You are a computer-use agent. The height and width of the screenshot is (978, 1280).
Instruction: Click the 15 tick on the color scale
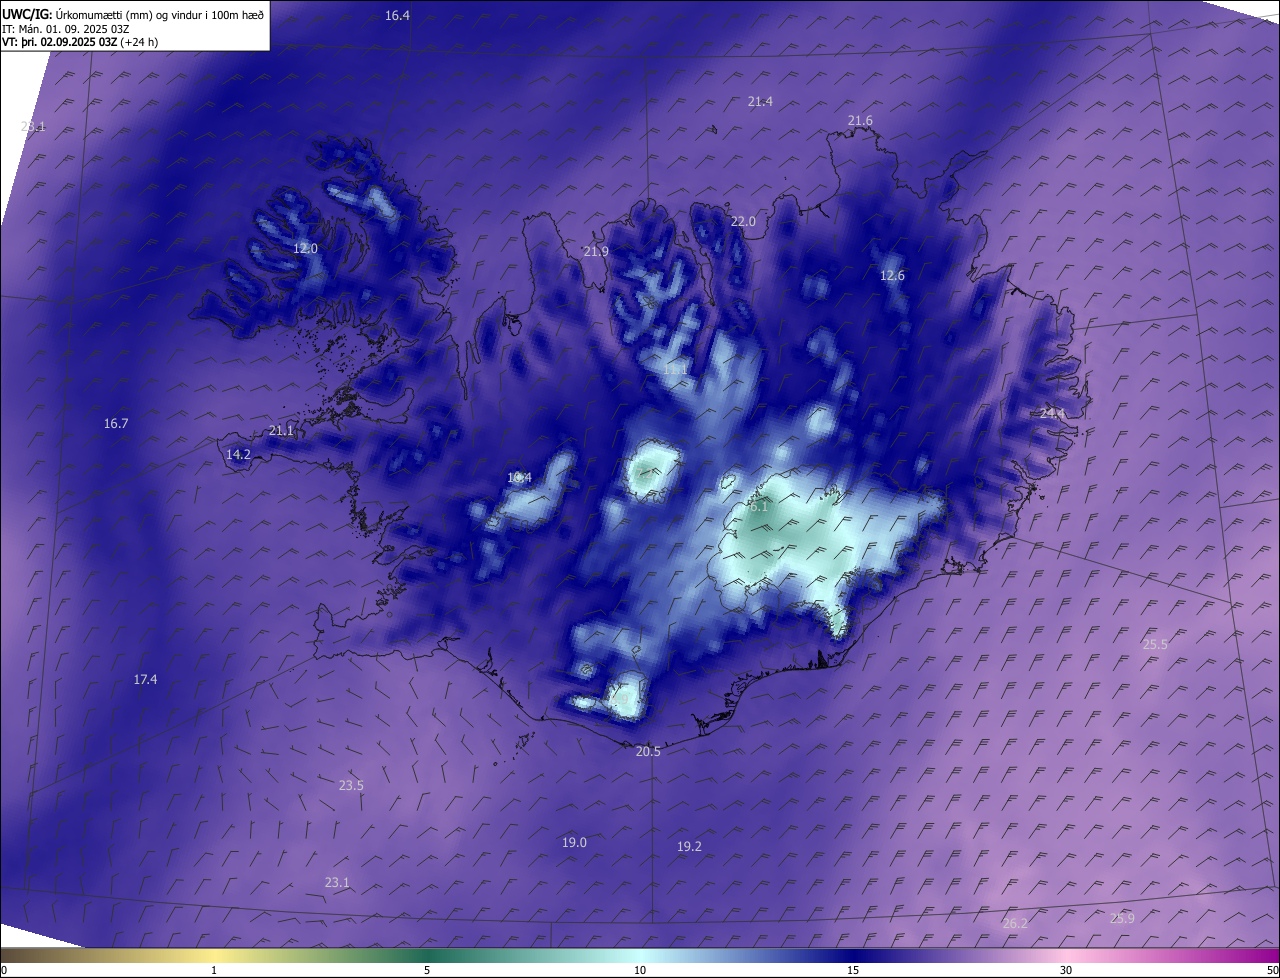coord(853,971)
